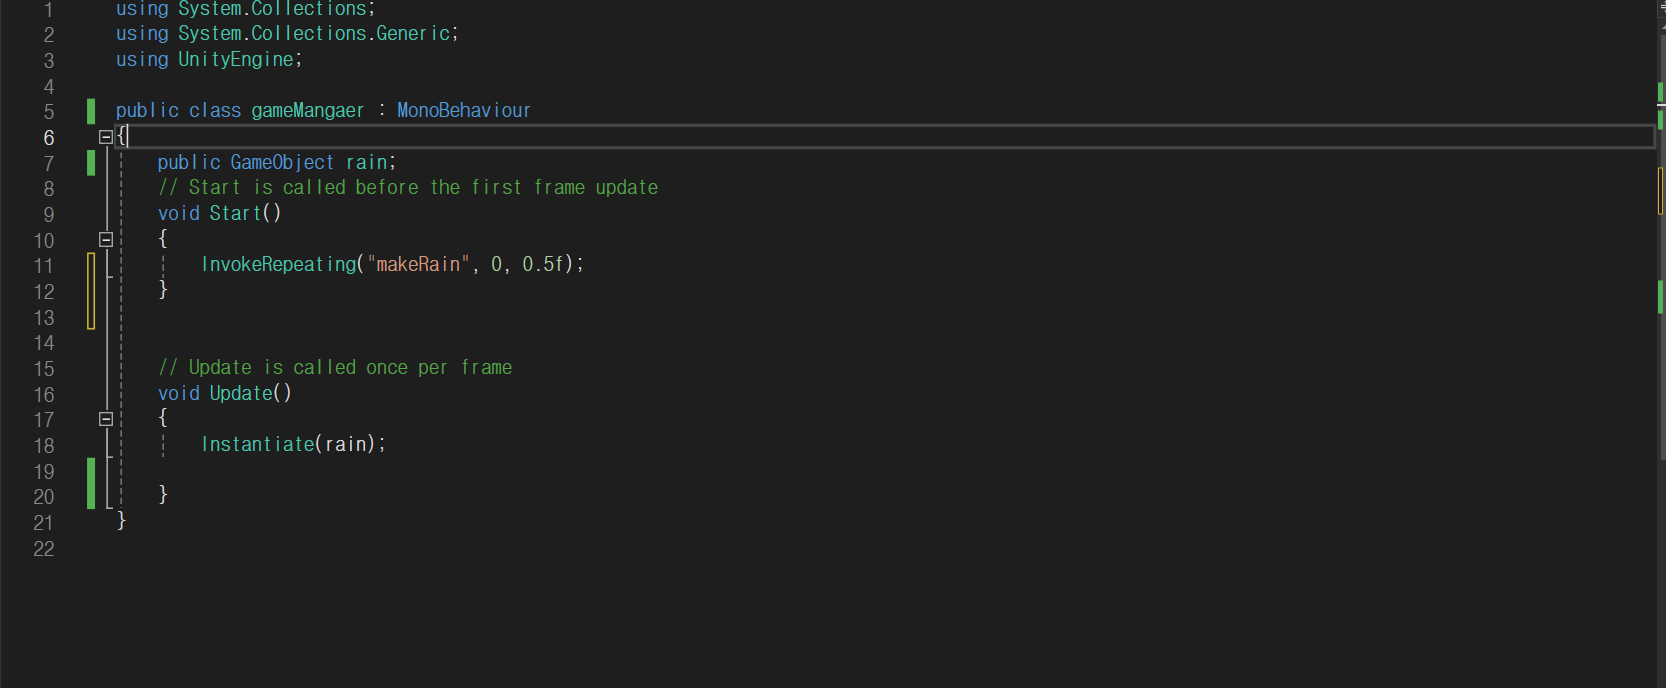
Task: Click the UnityEngine using directive
Action: click(x=208, y=59)
